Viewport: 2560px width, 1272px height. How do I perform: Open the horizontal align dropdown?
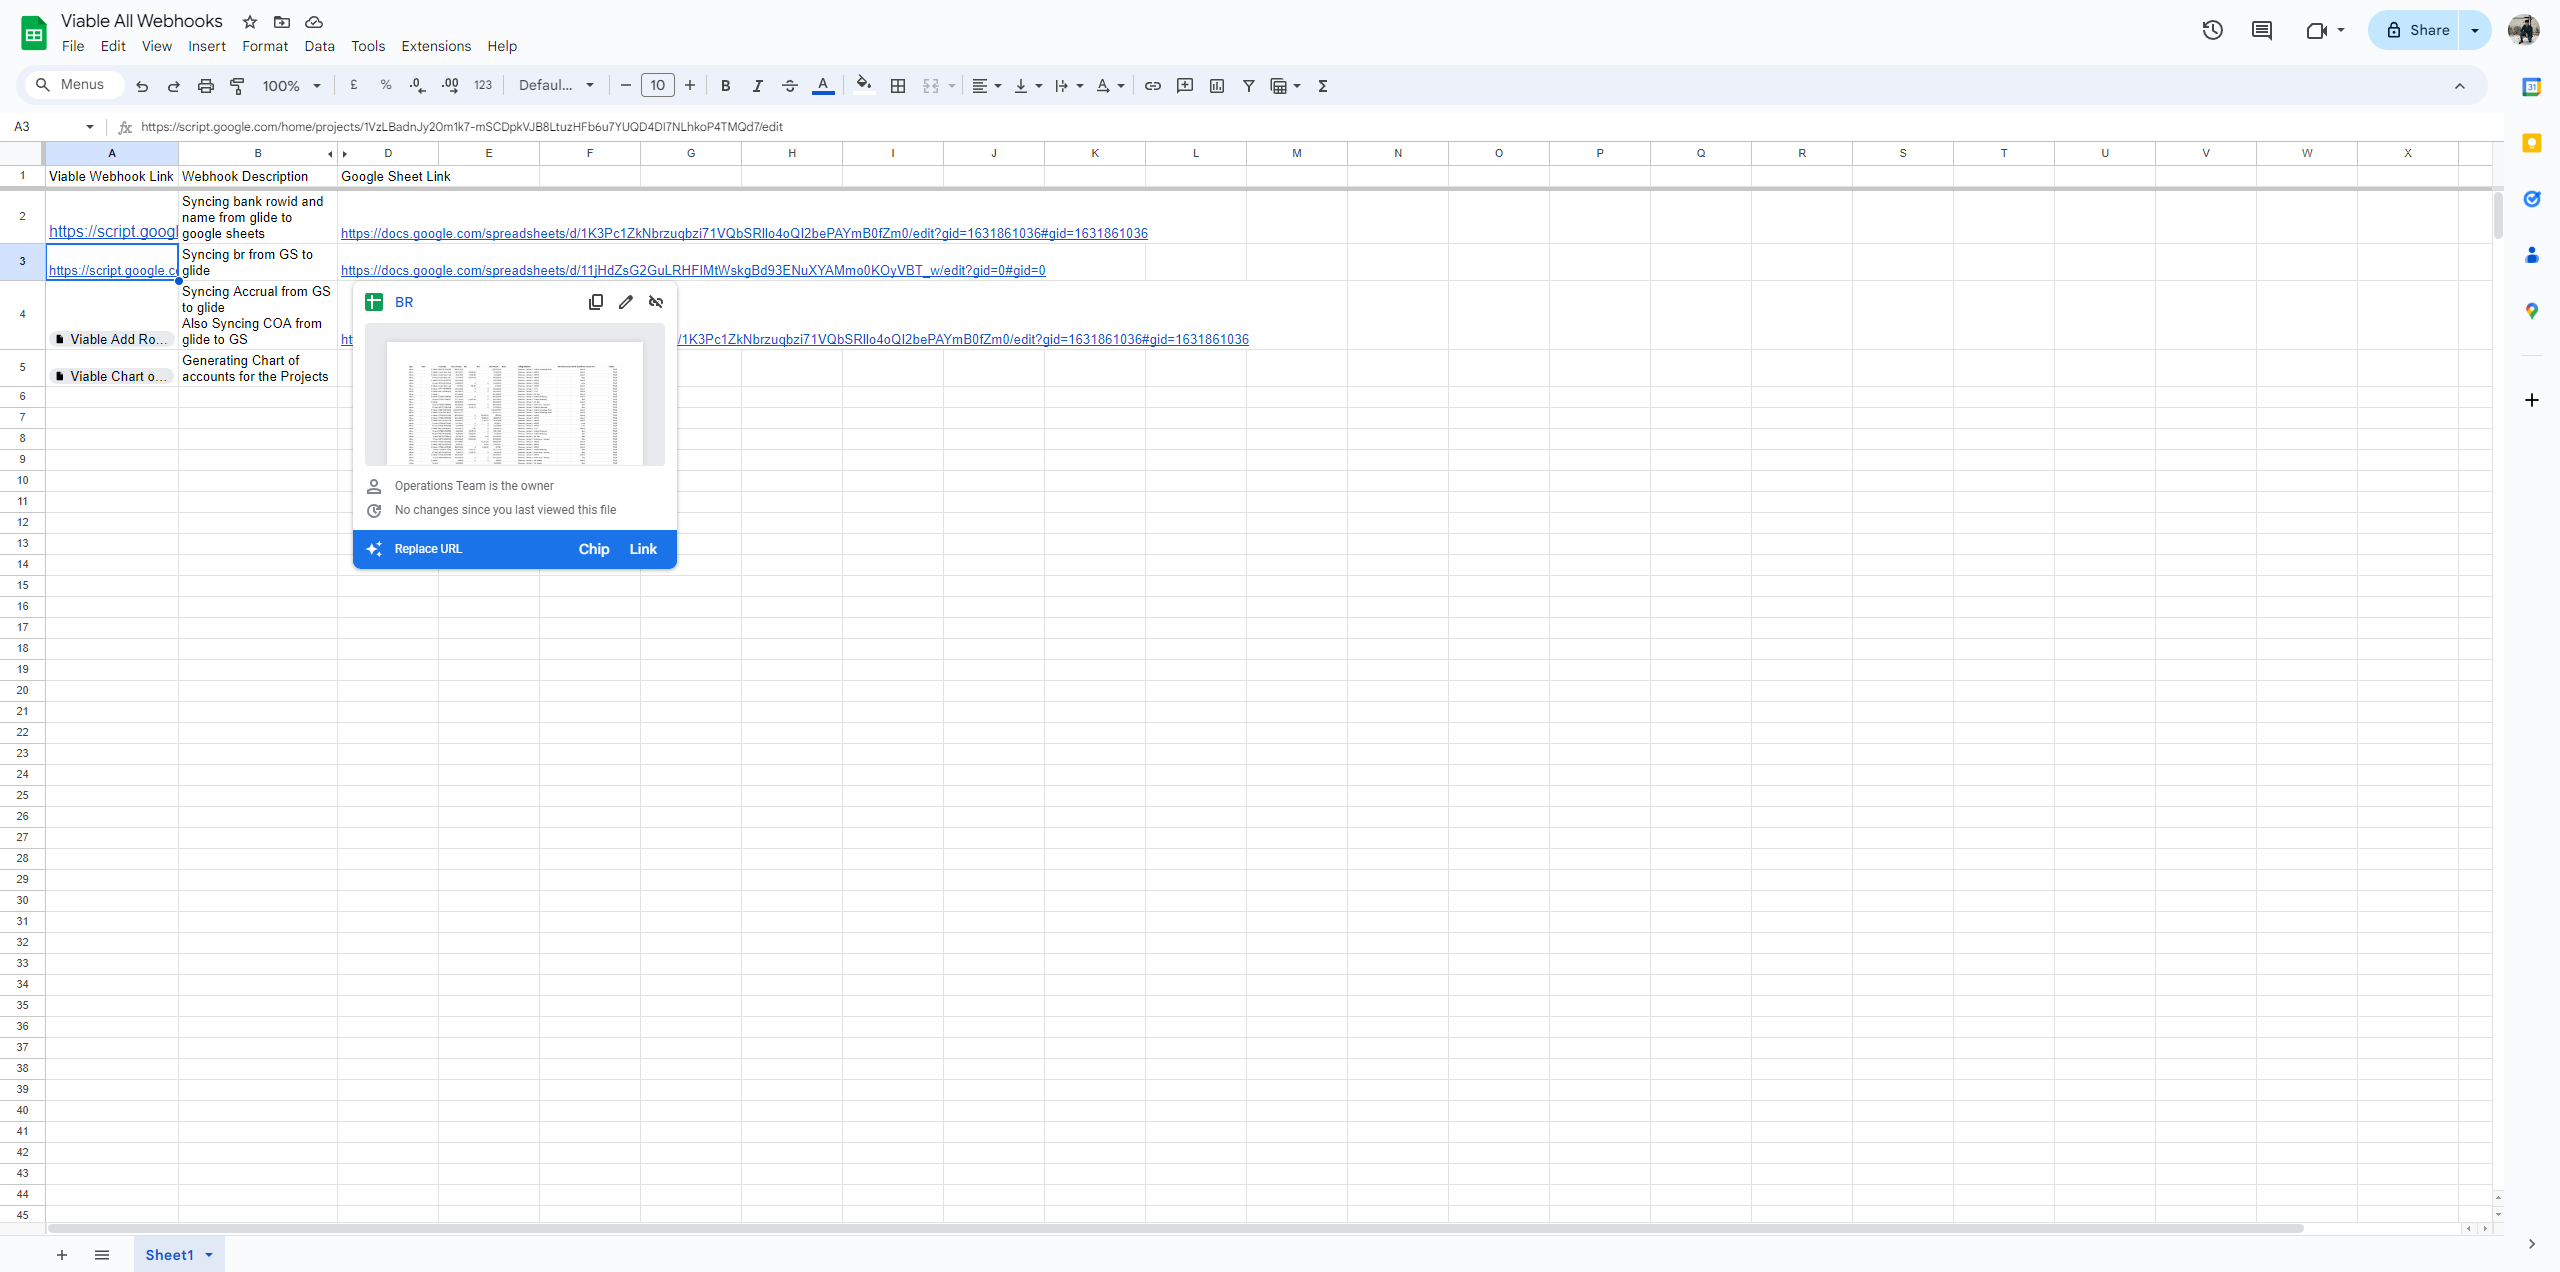pos(987,86)
